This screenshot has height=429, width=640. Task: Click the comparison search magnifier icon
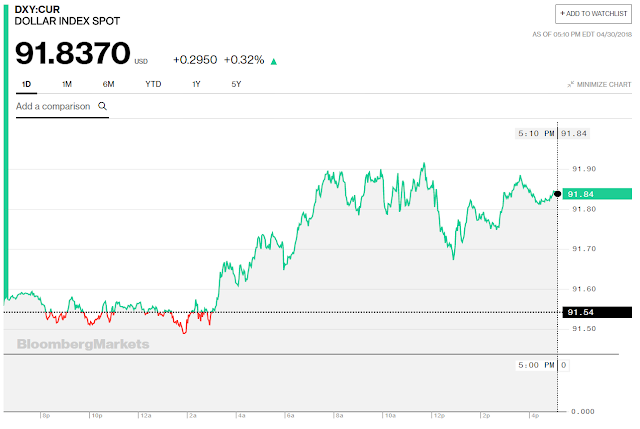point(102,107)
